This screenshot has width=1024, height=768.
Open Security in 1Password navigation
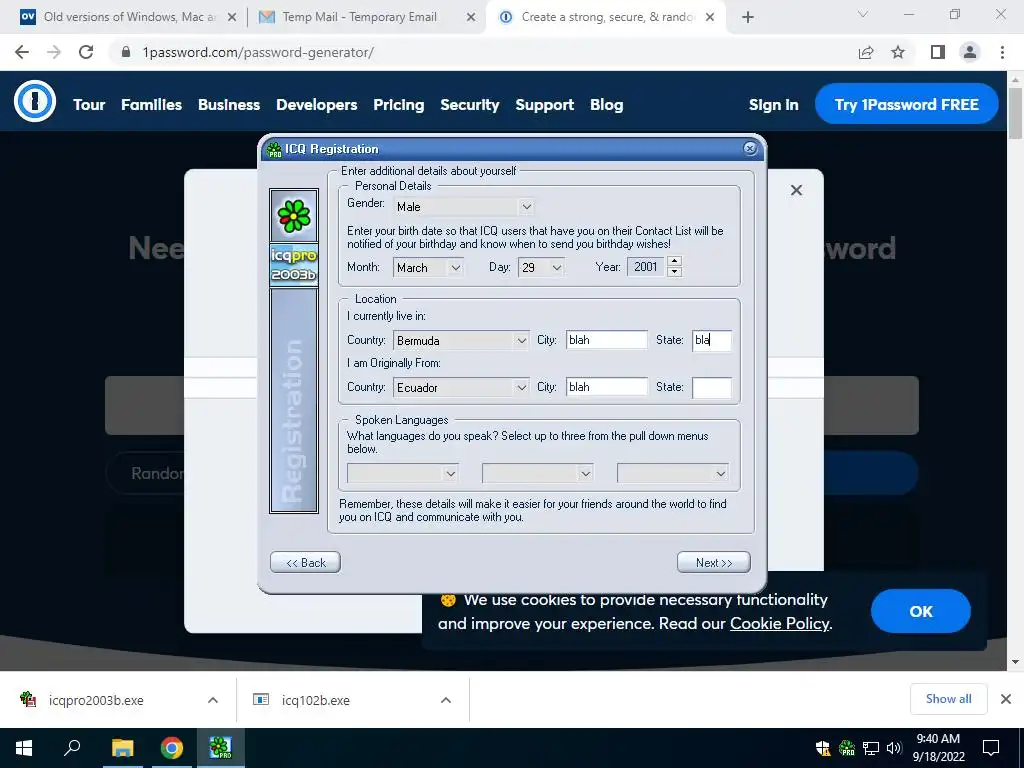pos(470,104)
